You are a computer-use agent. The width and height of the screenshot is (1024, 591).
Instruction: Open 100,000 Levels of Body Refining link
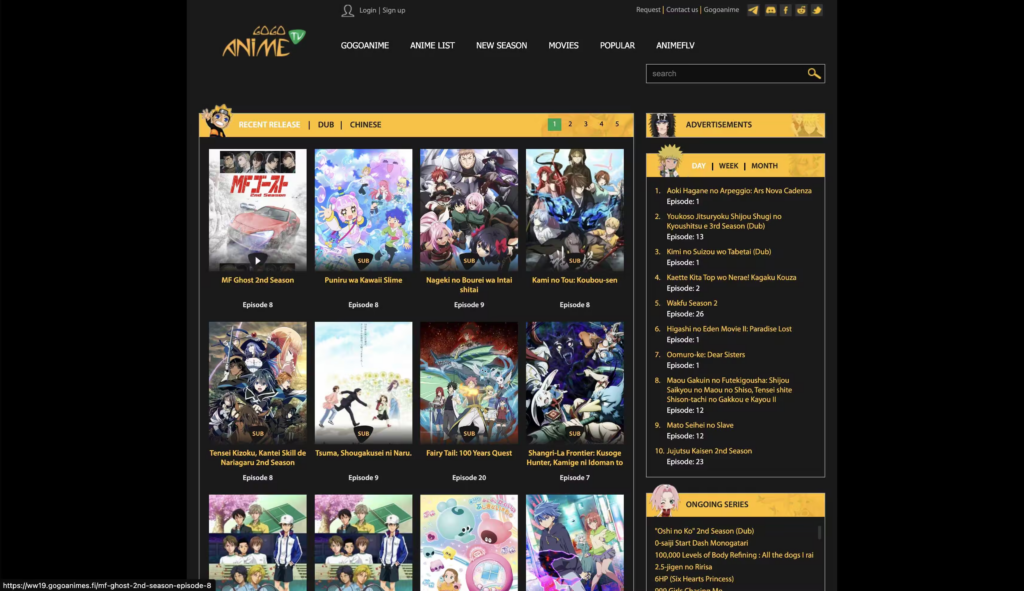click(733, 555)
